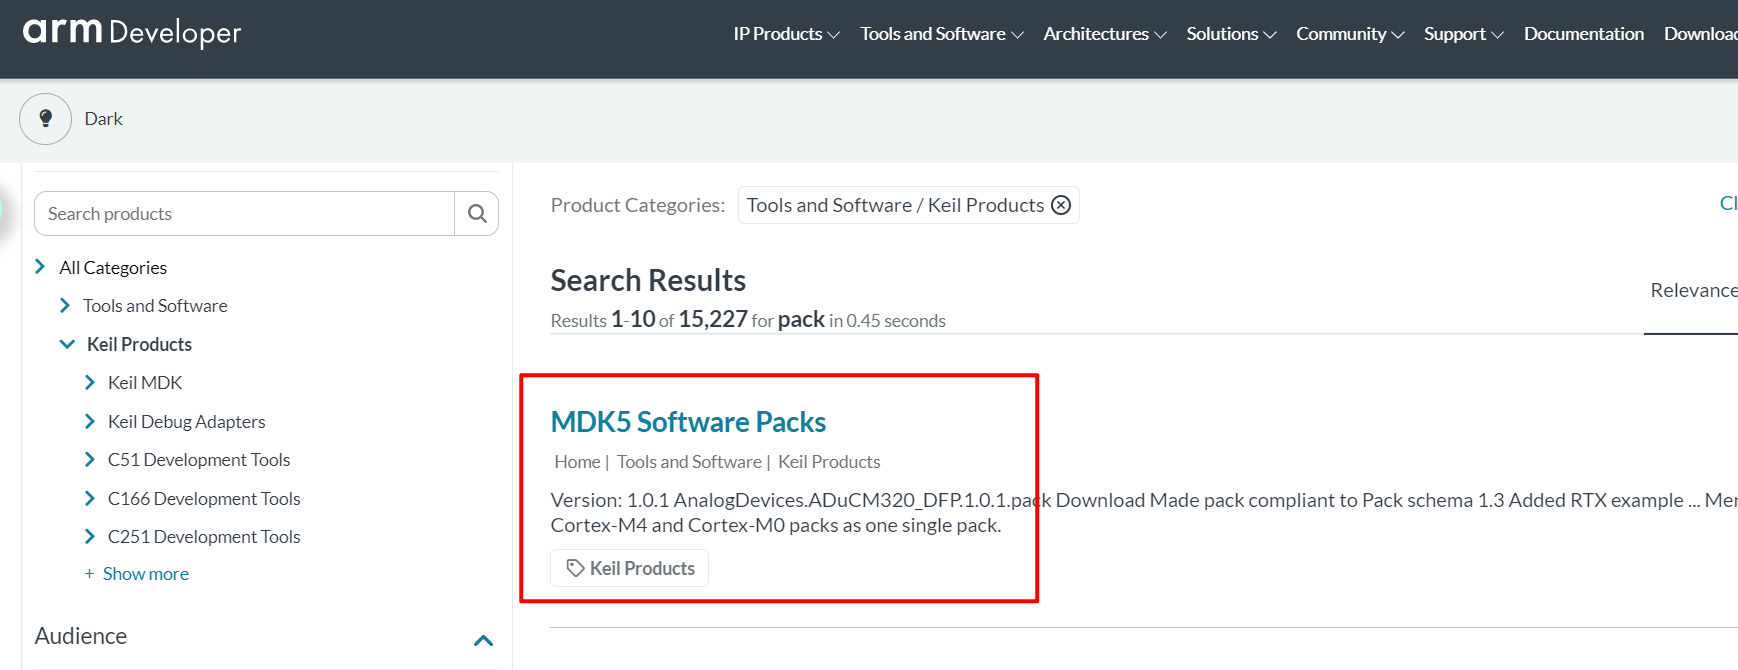Open the Solutions menu
The height and width of the screenshot is (670, 1738).
pos(1231,34)
